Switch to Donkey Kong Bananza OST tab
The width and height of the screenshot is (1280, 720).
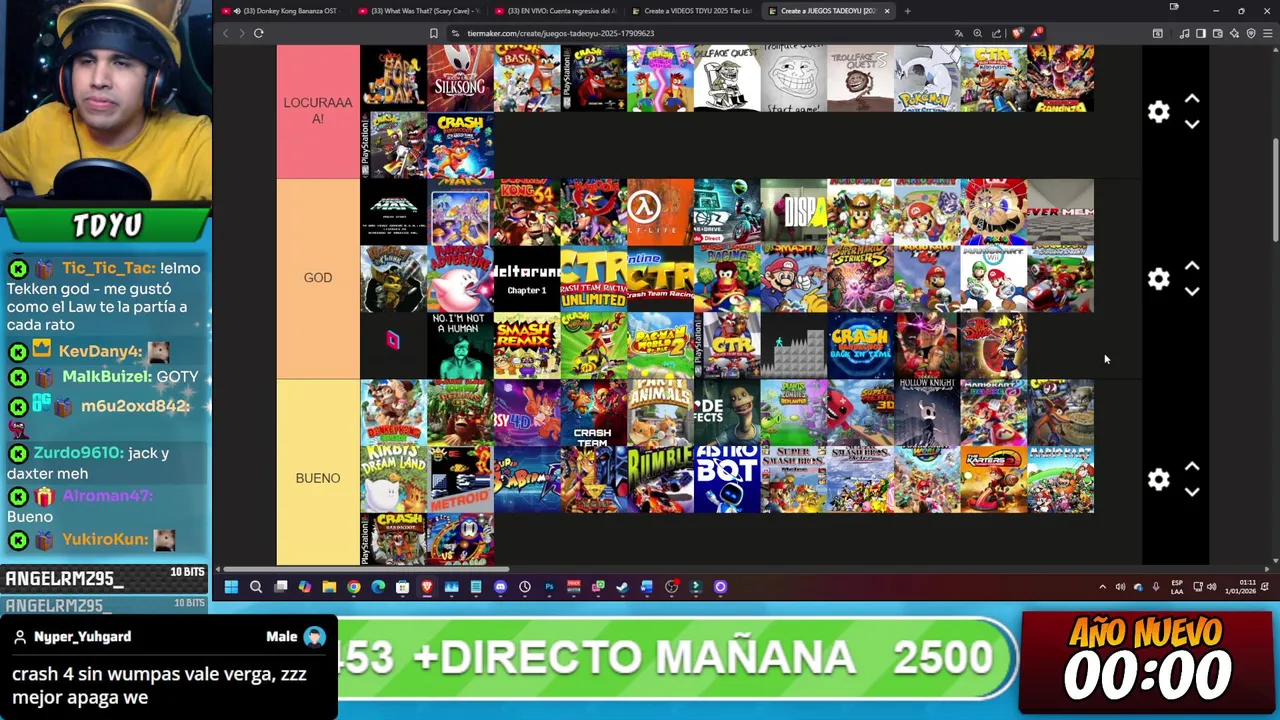tap(282, 11)
